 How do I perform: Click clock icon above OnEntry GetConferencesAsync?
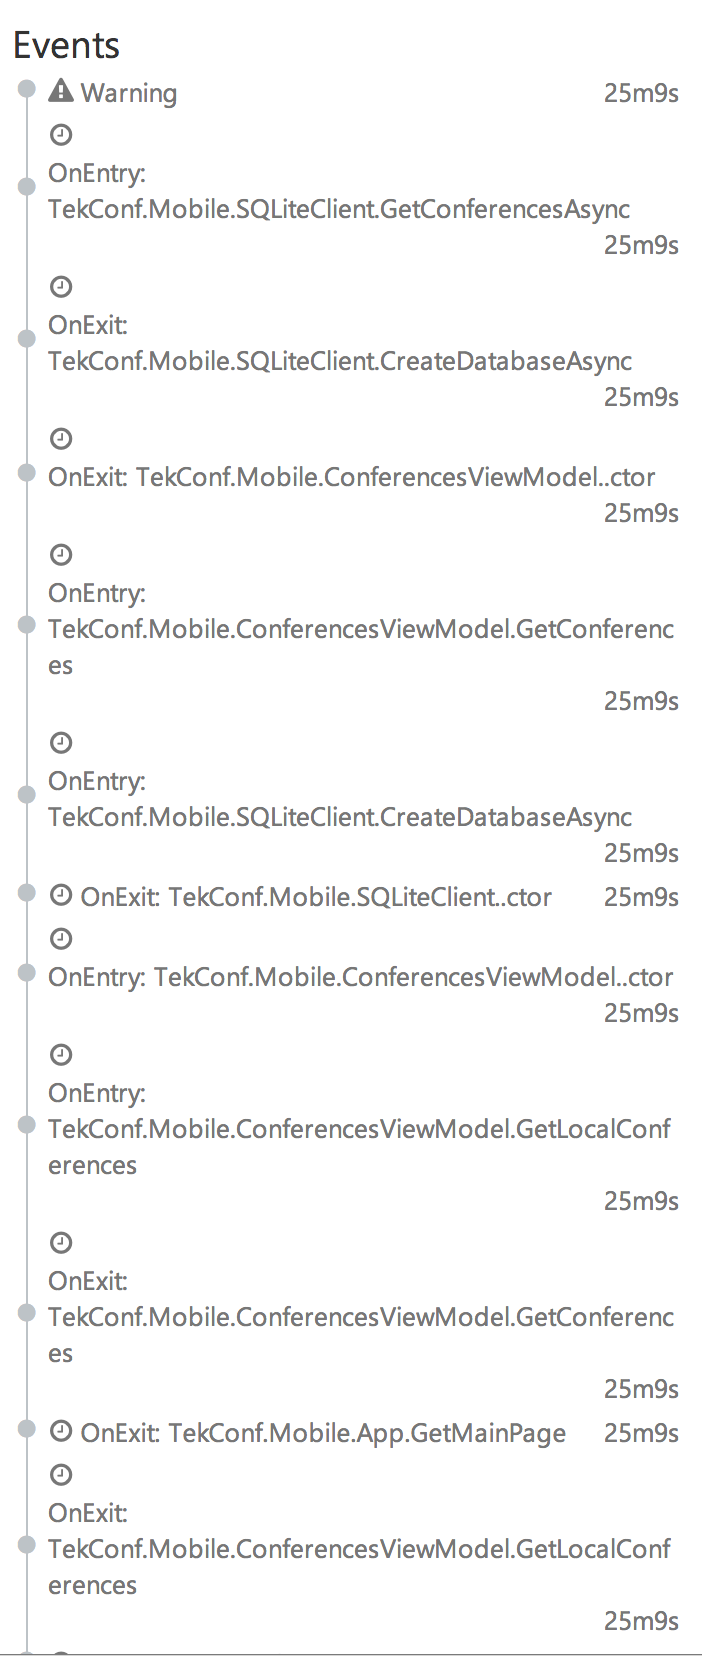pyautogui.click(x=61, y=135)
